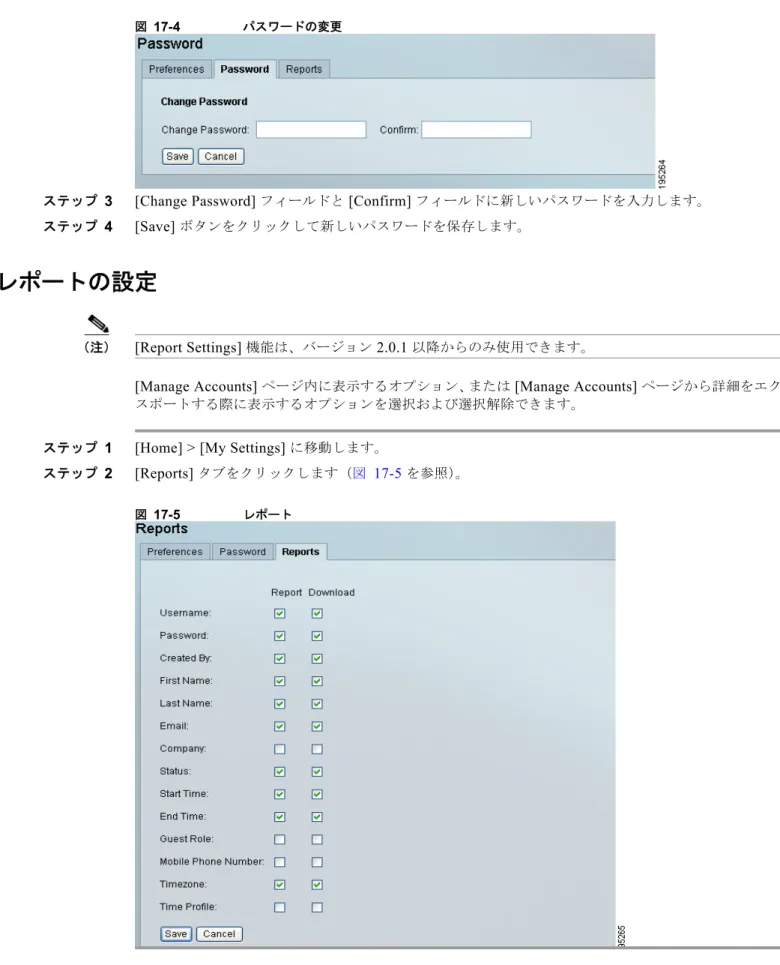The height and width of the screenshot is (965, 780).
Task: Click the note pencil icon
Action: pos(97,324)
